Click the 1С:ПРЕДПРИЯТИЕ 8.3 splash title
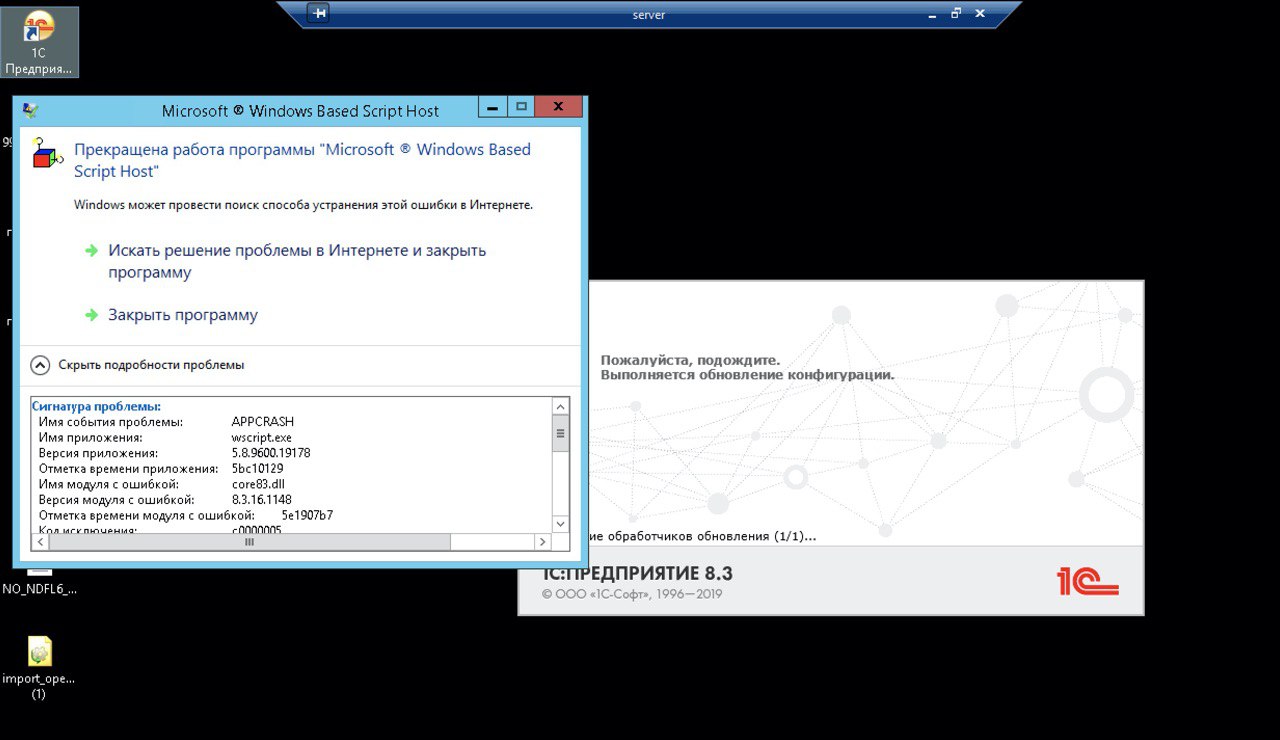Screen dimensions: 1280x740 (637, 573)
